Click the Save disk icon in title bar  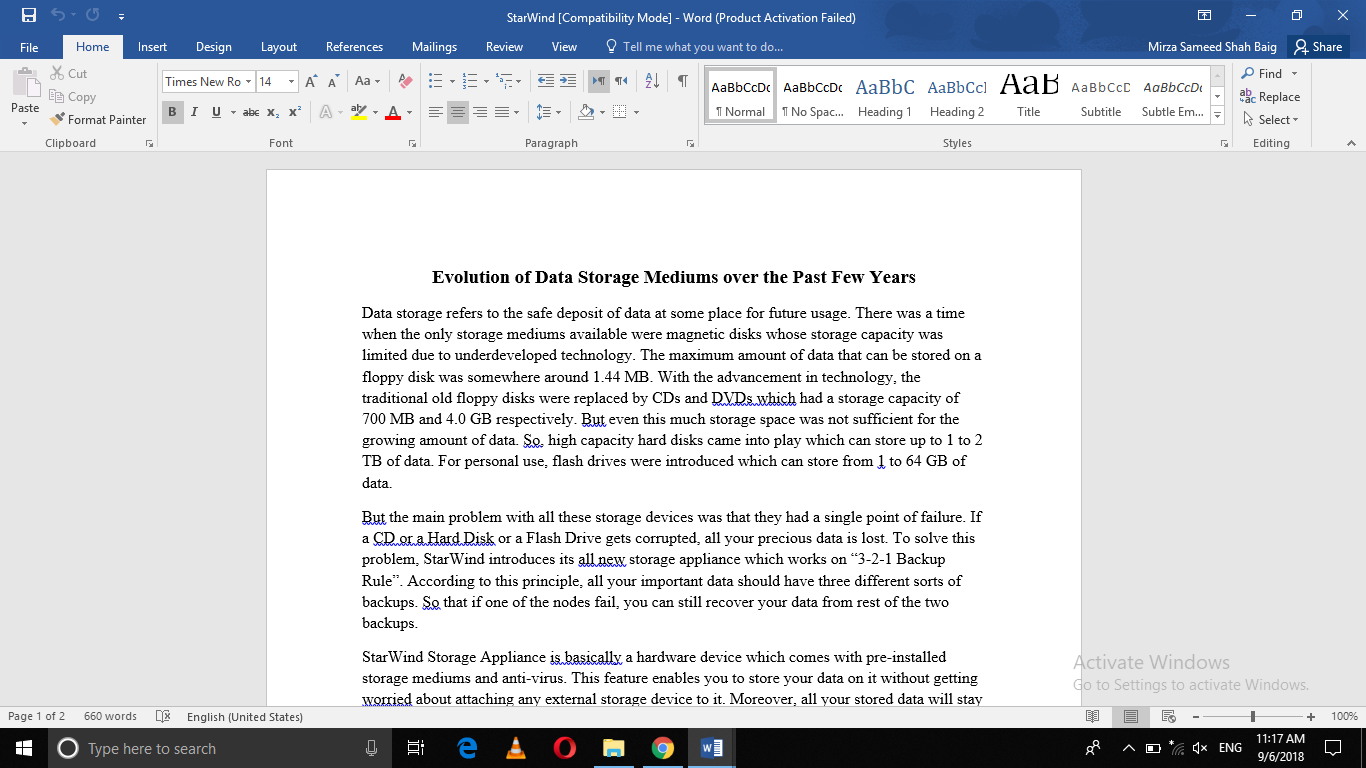pos(29,16)
